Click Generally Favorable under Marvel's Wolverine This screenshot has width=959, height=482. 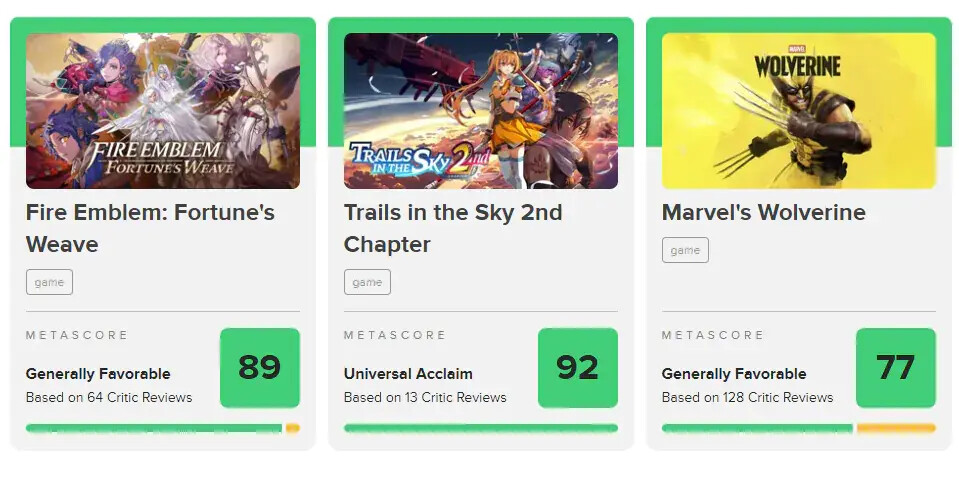point(734,374)
